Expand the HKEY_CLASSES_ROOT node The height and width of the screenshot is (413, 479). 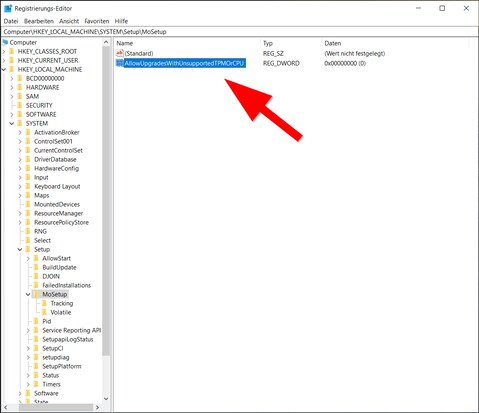point(4,51)
